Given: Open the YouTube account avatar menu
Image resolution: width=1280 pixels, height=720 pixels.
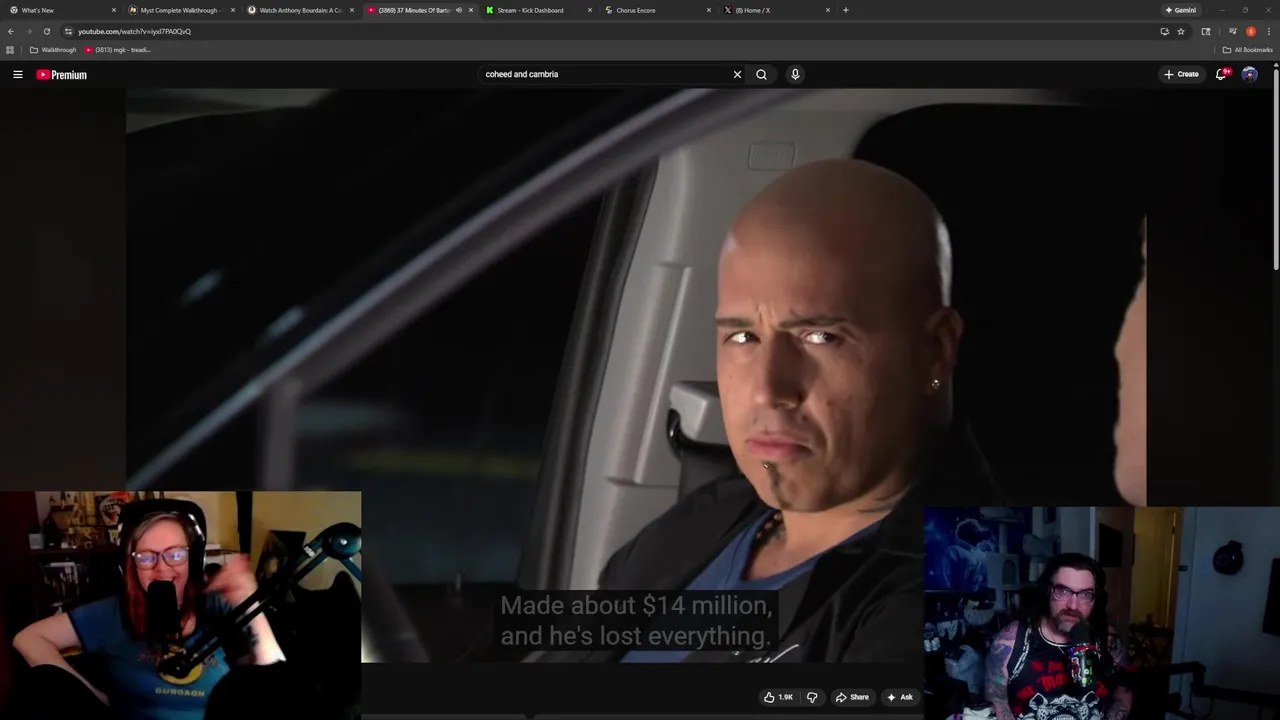Looking at the screenshot, I should (x=1249, y=74).
